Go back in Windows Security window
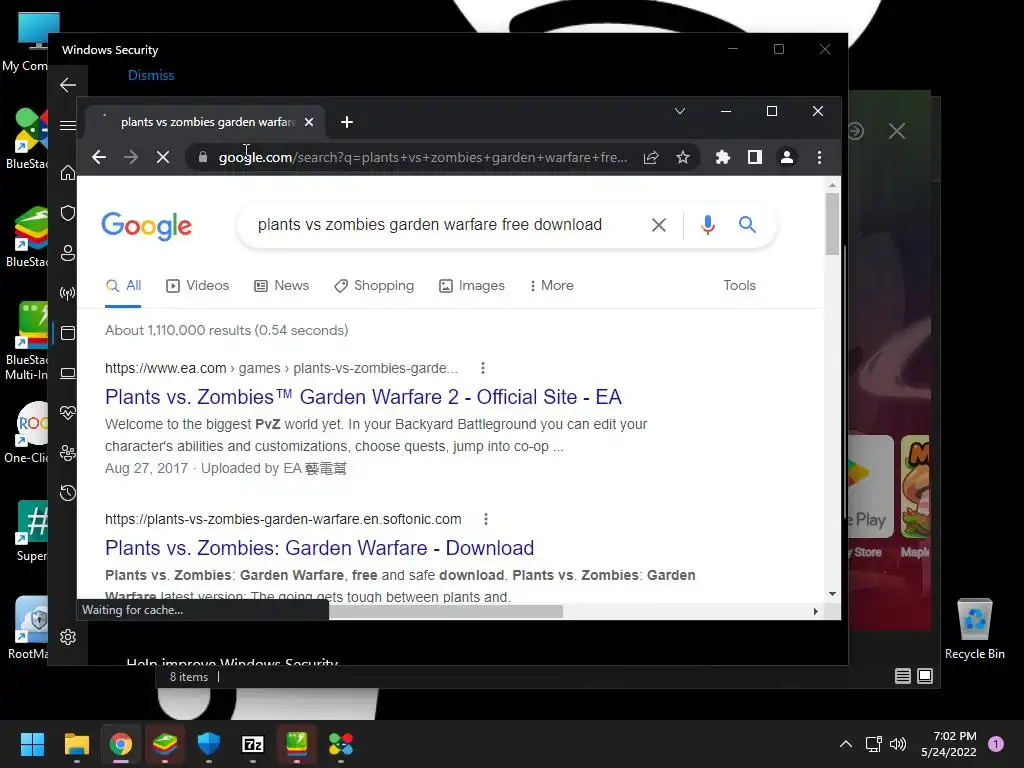1024x768 pixels. [x=68, y=85]
